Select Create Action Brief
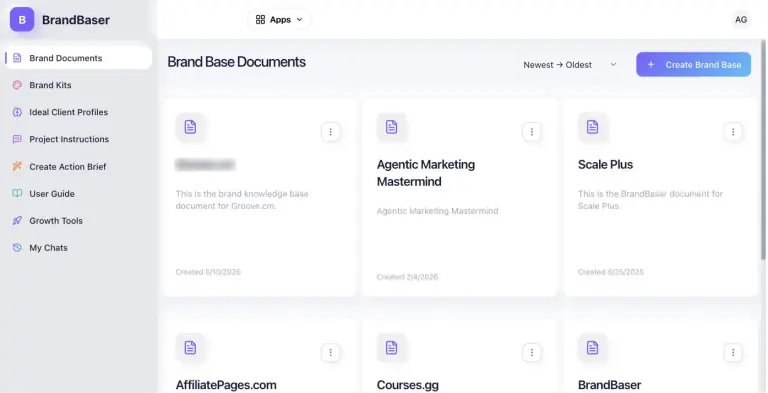This screenshot has height=393, width=768. (x=68, y=167)
